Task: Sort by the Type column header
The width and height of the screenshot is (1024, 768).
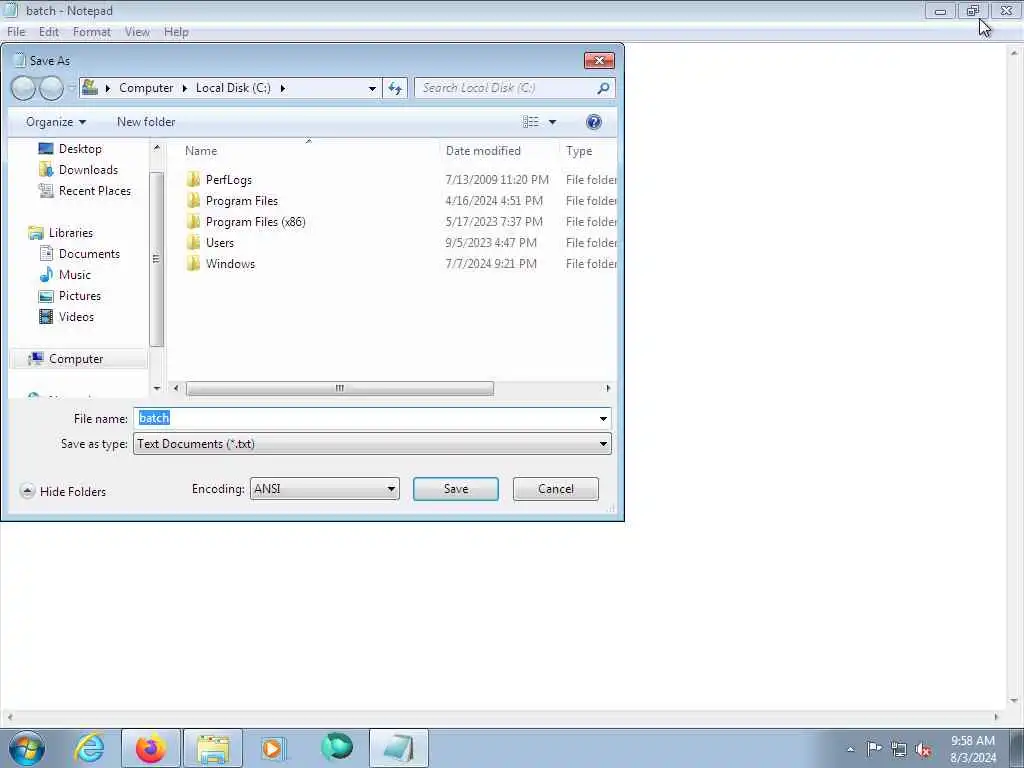Action: [588, 151]
